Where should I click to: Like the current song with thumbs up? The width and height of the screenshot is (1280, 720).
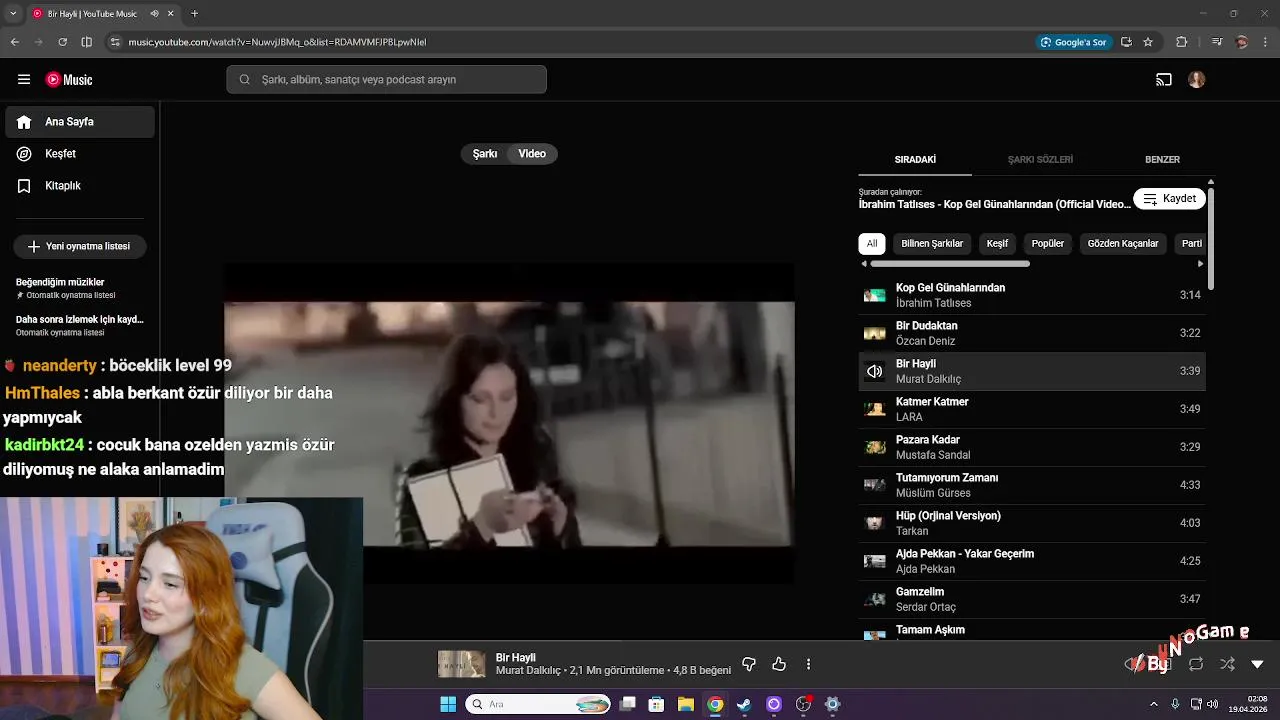pos(779,664)
